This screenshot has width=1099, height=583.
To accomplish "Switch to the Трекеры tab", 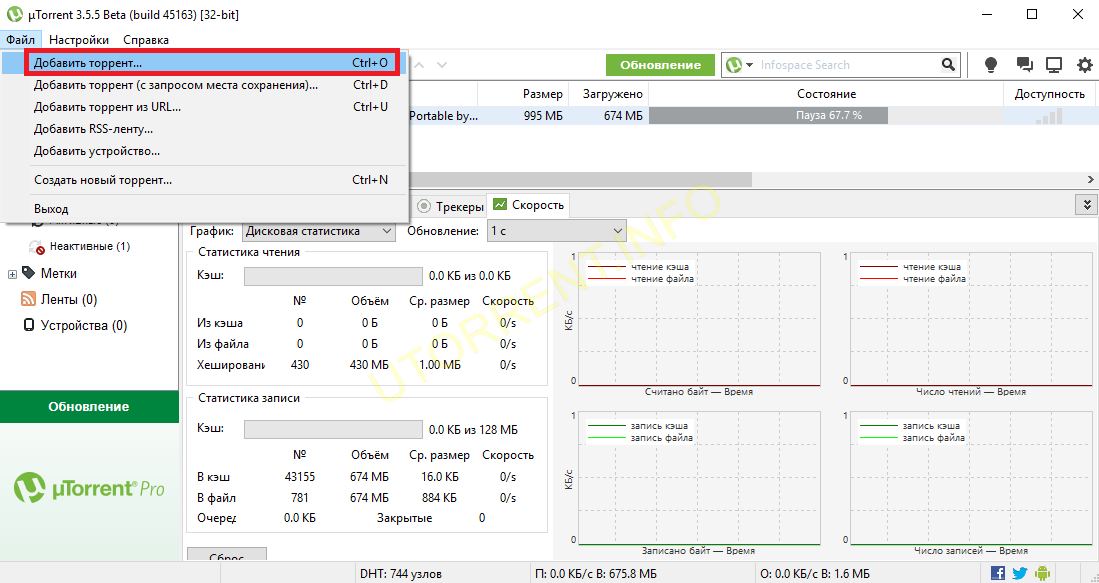I will pos(450,206).
